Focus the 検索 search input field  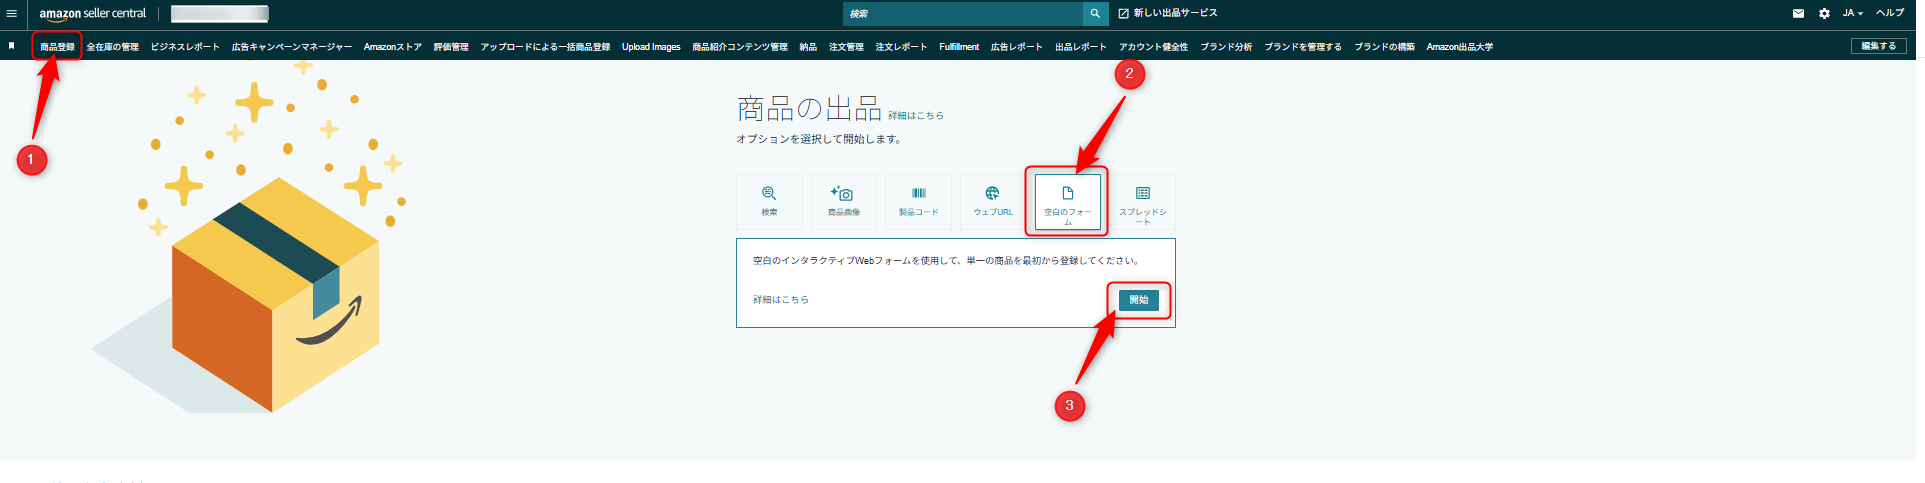962,14
